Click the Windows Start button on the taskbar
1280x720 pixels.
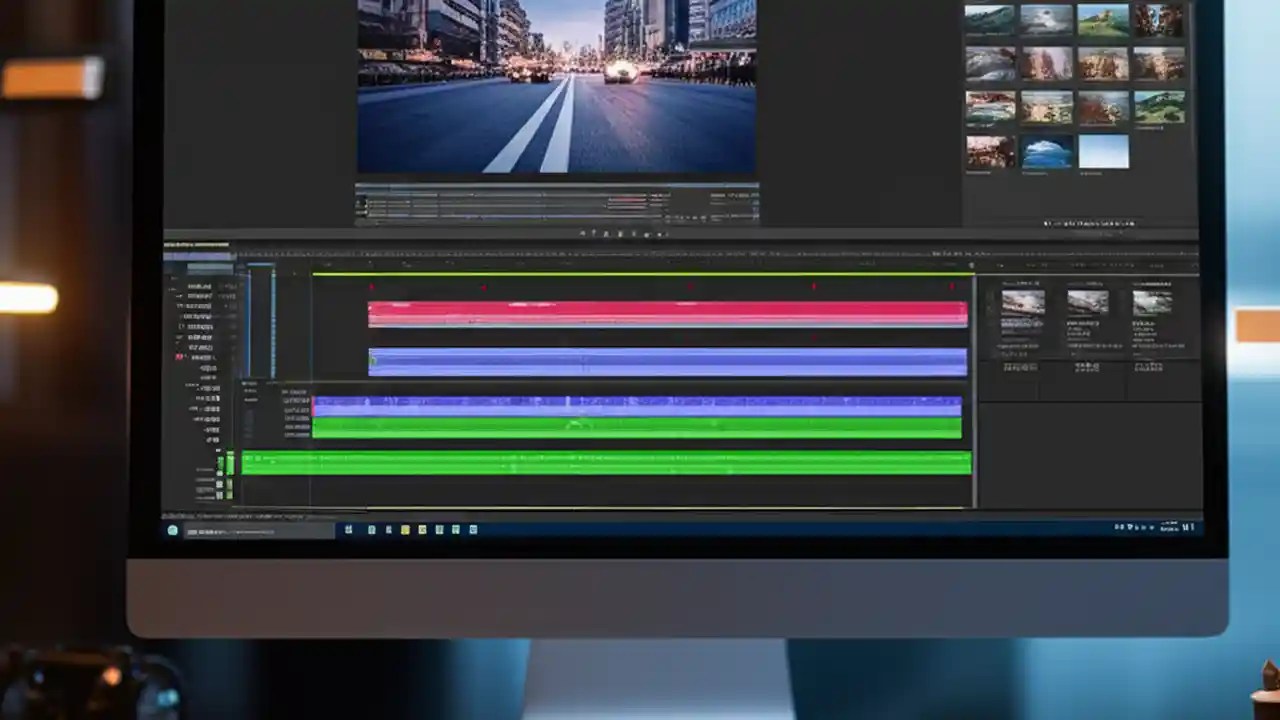click(x=171, y=528)
